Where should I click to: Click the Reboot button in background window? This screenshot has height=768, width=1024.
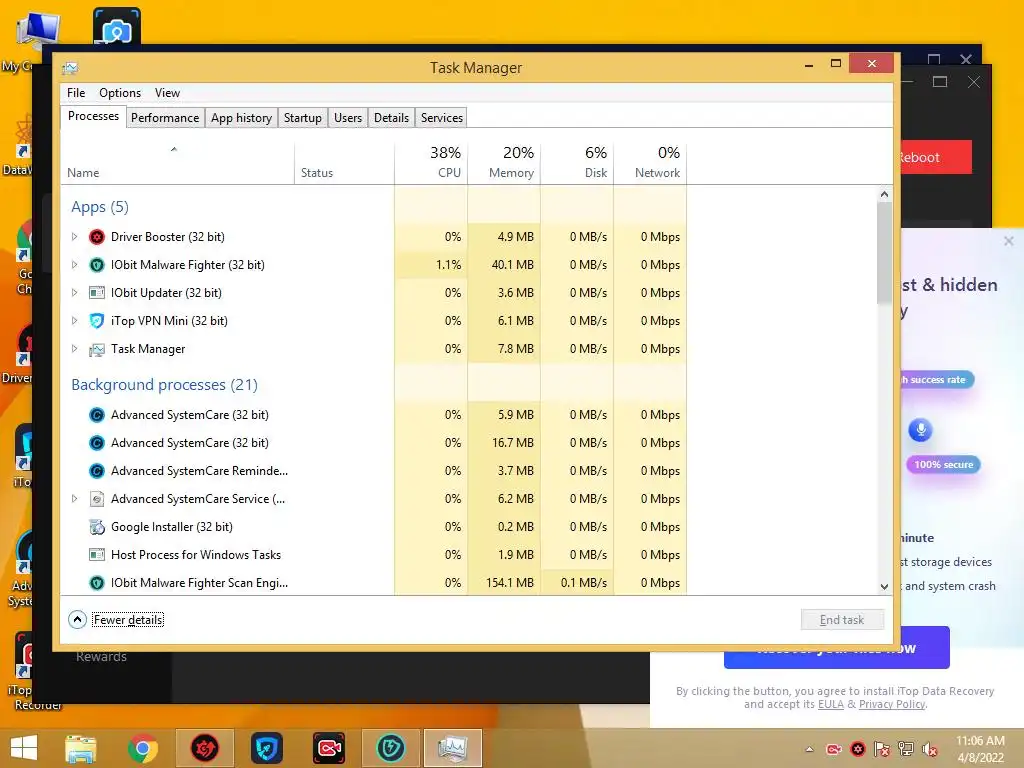936,157
